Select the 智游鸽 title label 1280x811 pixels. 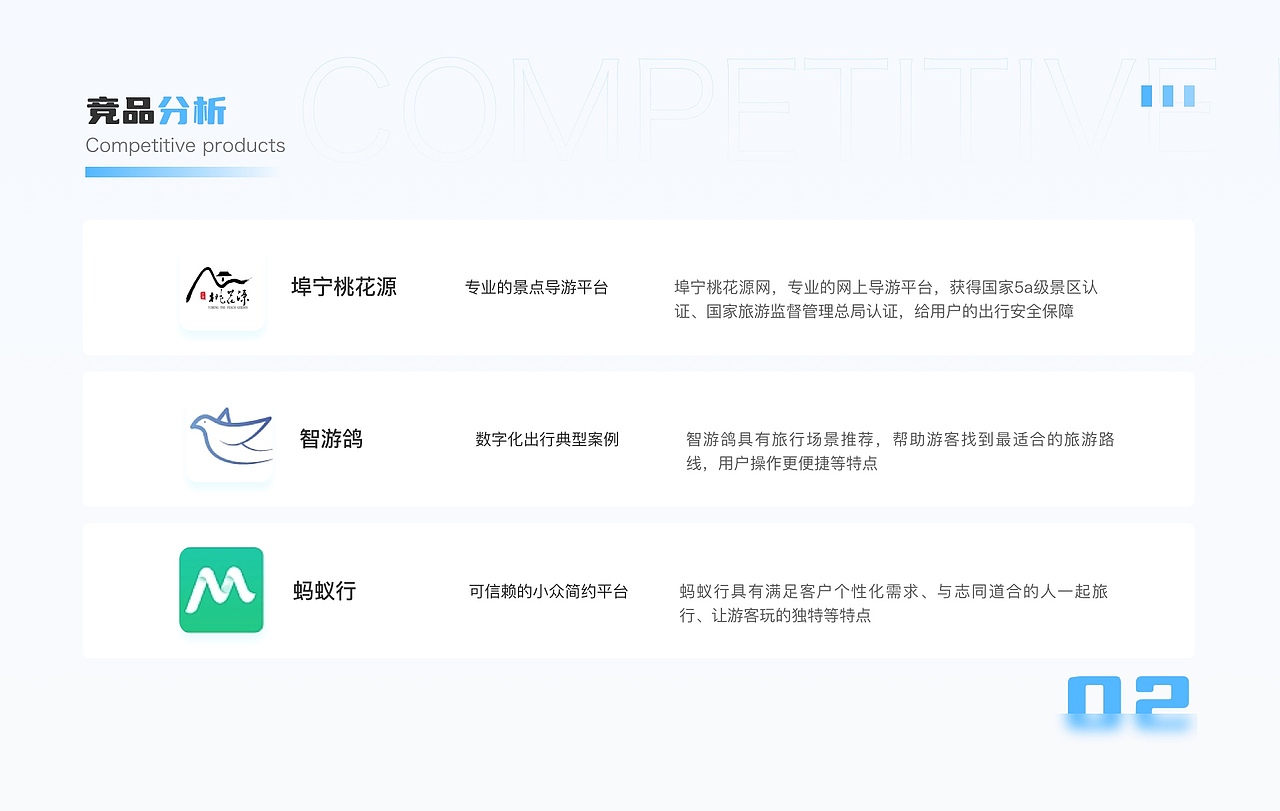tap(331, 439)
